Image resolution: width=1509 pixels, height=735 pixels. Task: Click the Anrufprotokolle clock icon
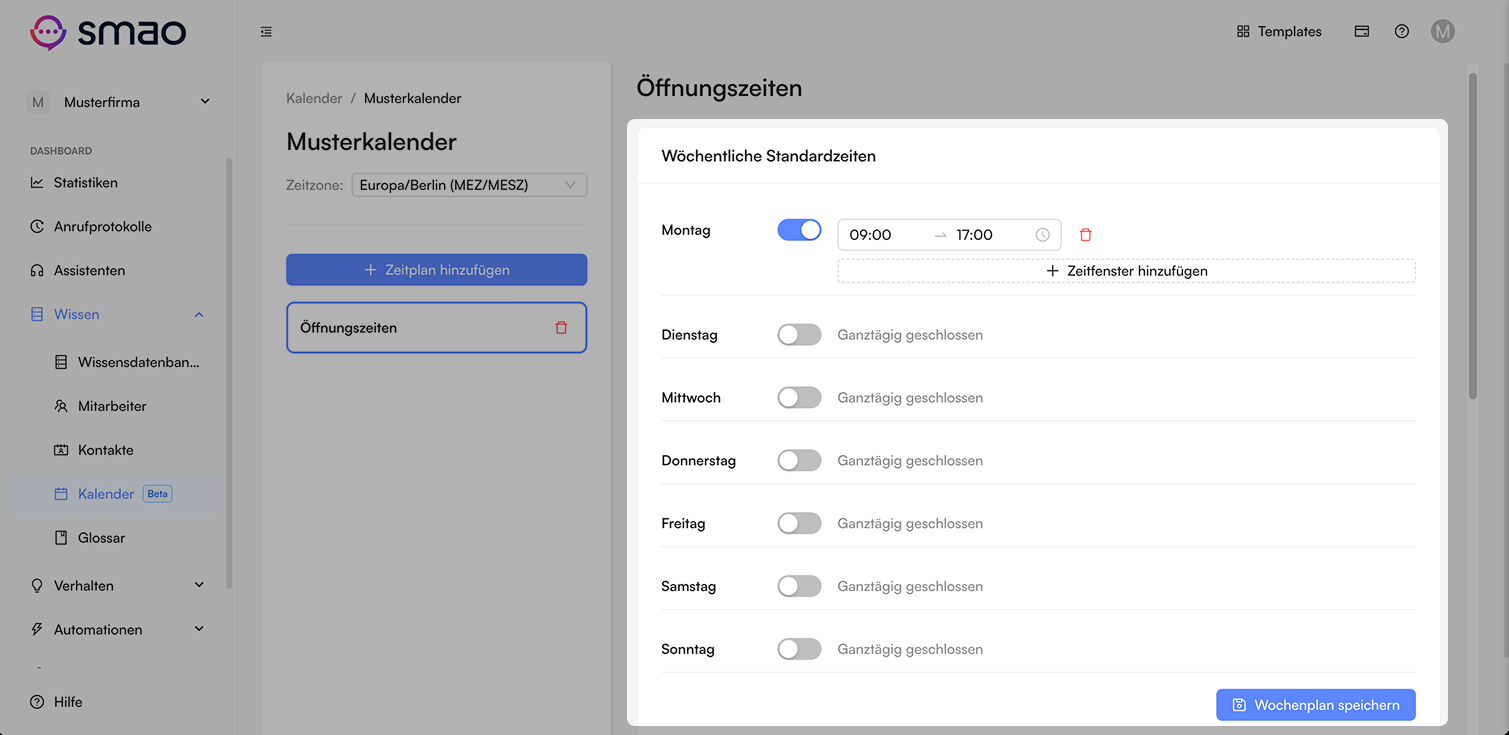(x=37, y=227)
